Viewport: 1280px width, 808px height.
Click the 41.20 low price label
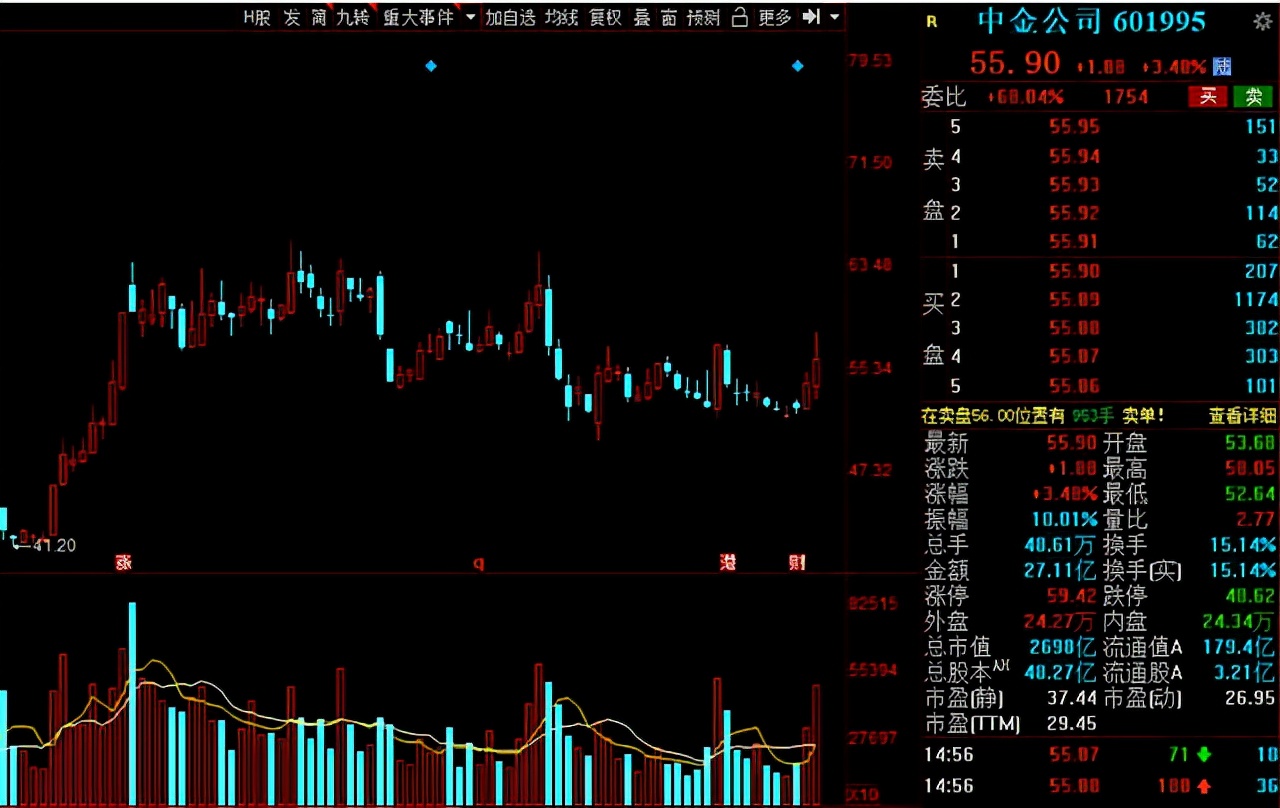click(x=54, y=546)
